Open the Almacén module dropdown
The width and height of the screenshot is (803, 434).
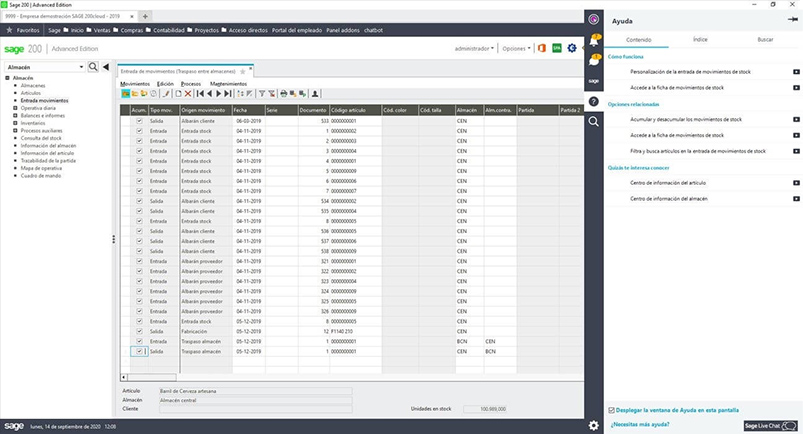coord(45,67)
